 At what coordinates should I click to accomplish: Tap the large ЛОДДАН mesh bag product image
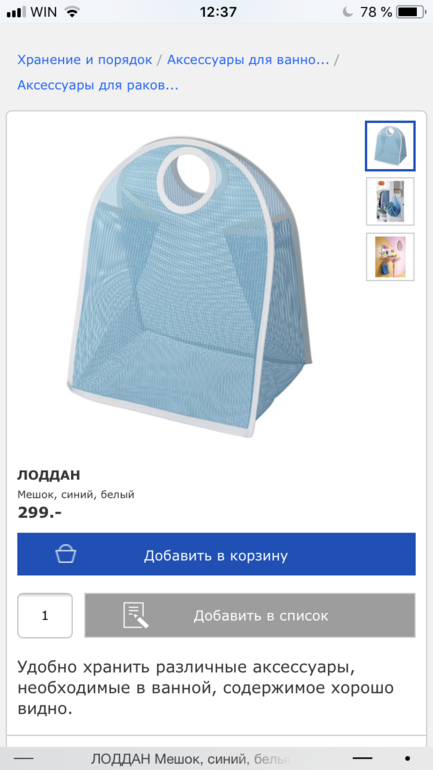(x=190, y=287)
